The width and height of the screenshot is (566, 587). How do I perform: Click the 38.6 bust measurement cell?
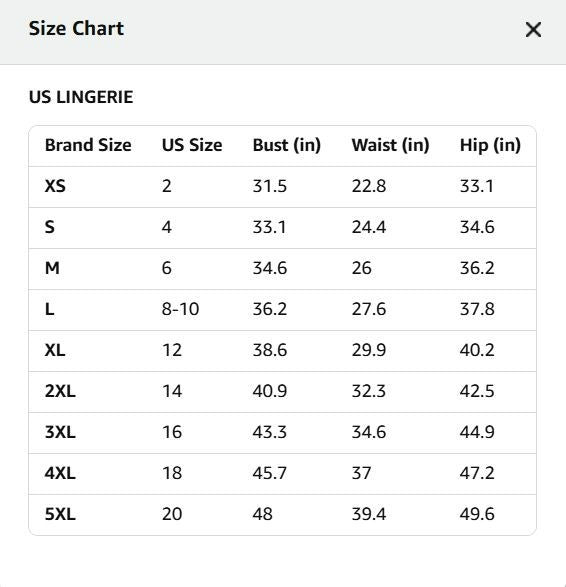pyautogui.click(x=270, y=350)
